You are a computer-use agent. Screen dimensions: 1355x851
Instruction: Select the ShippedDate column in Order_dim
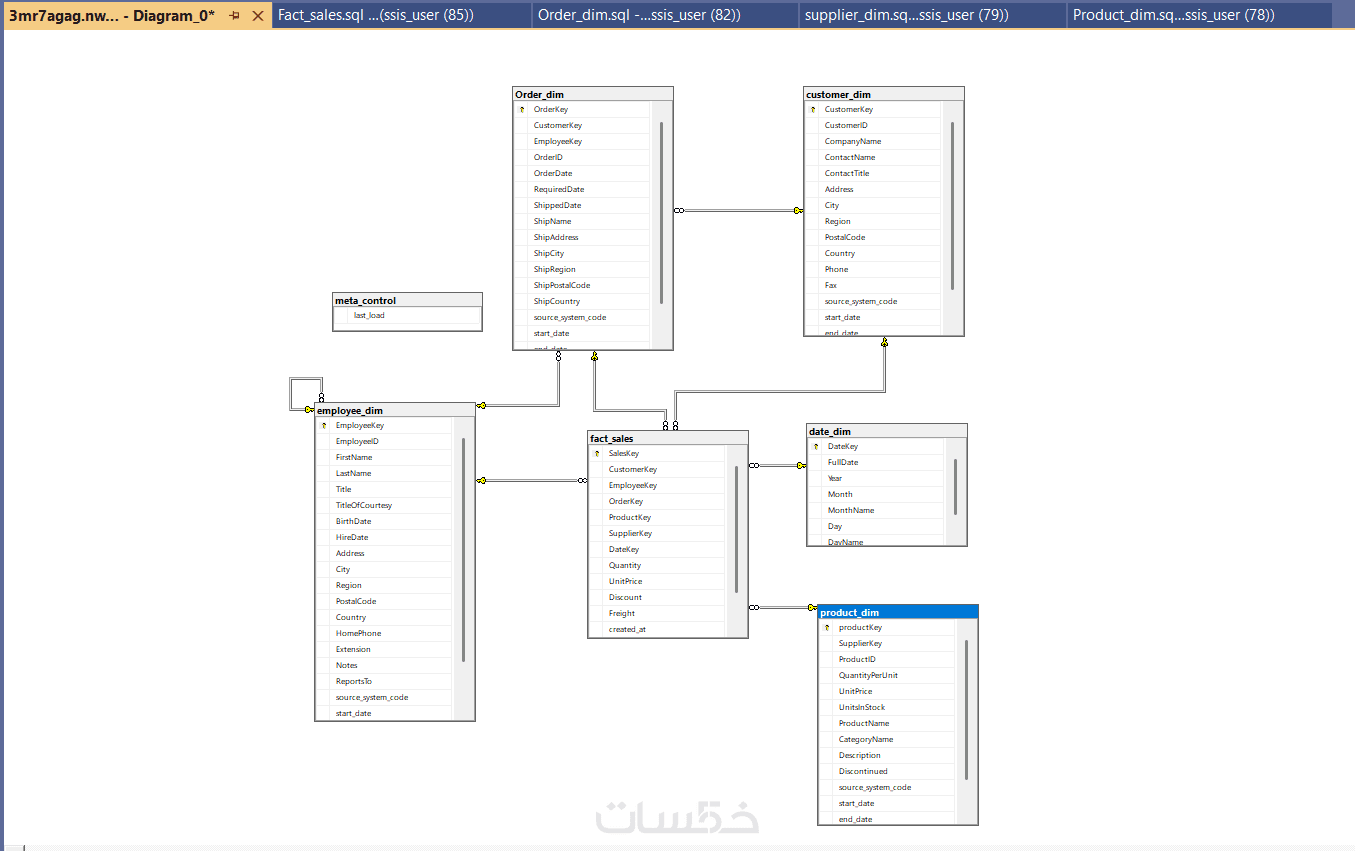coord(582,205)
